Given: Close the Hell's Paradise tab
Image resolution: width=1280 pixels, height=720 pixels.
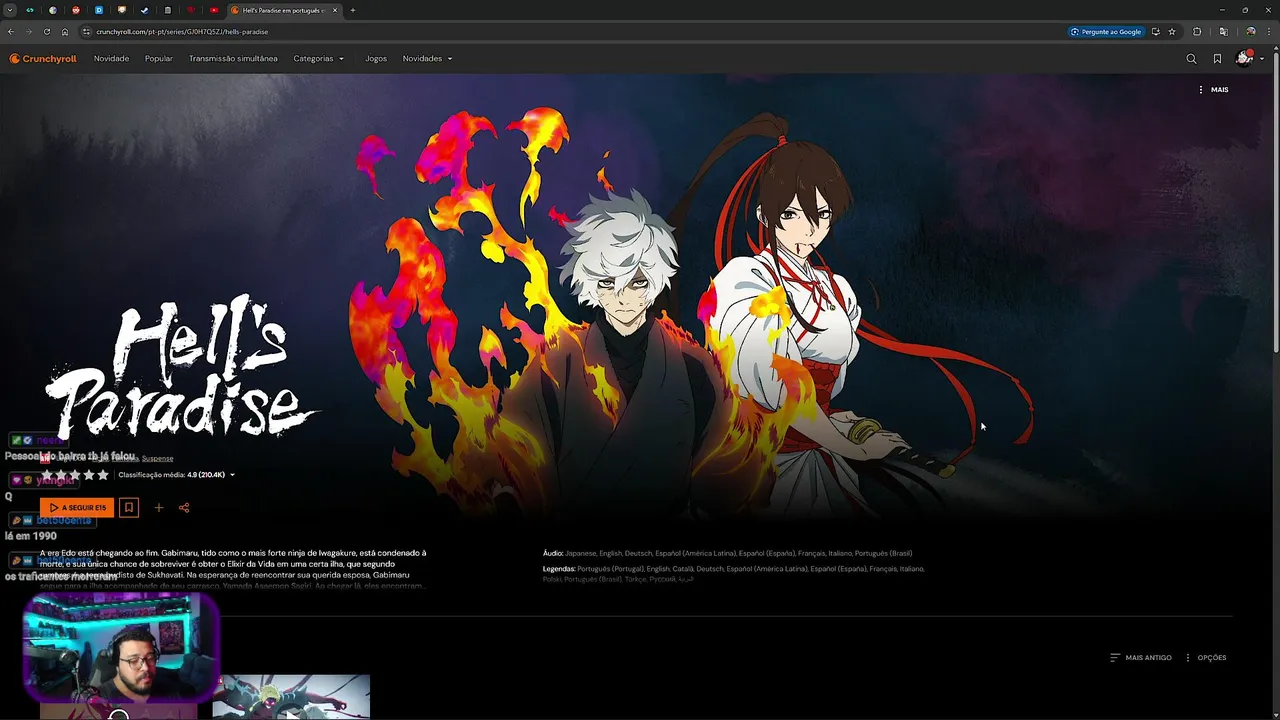Looking at the screenshot, I should coord(335,10).
